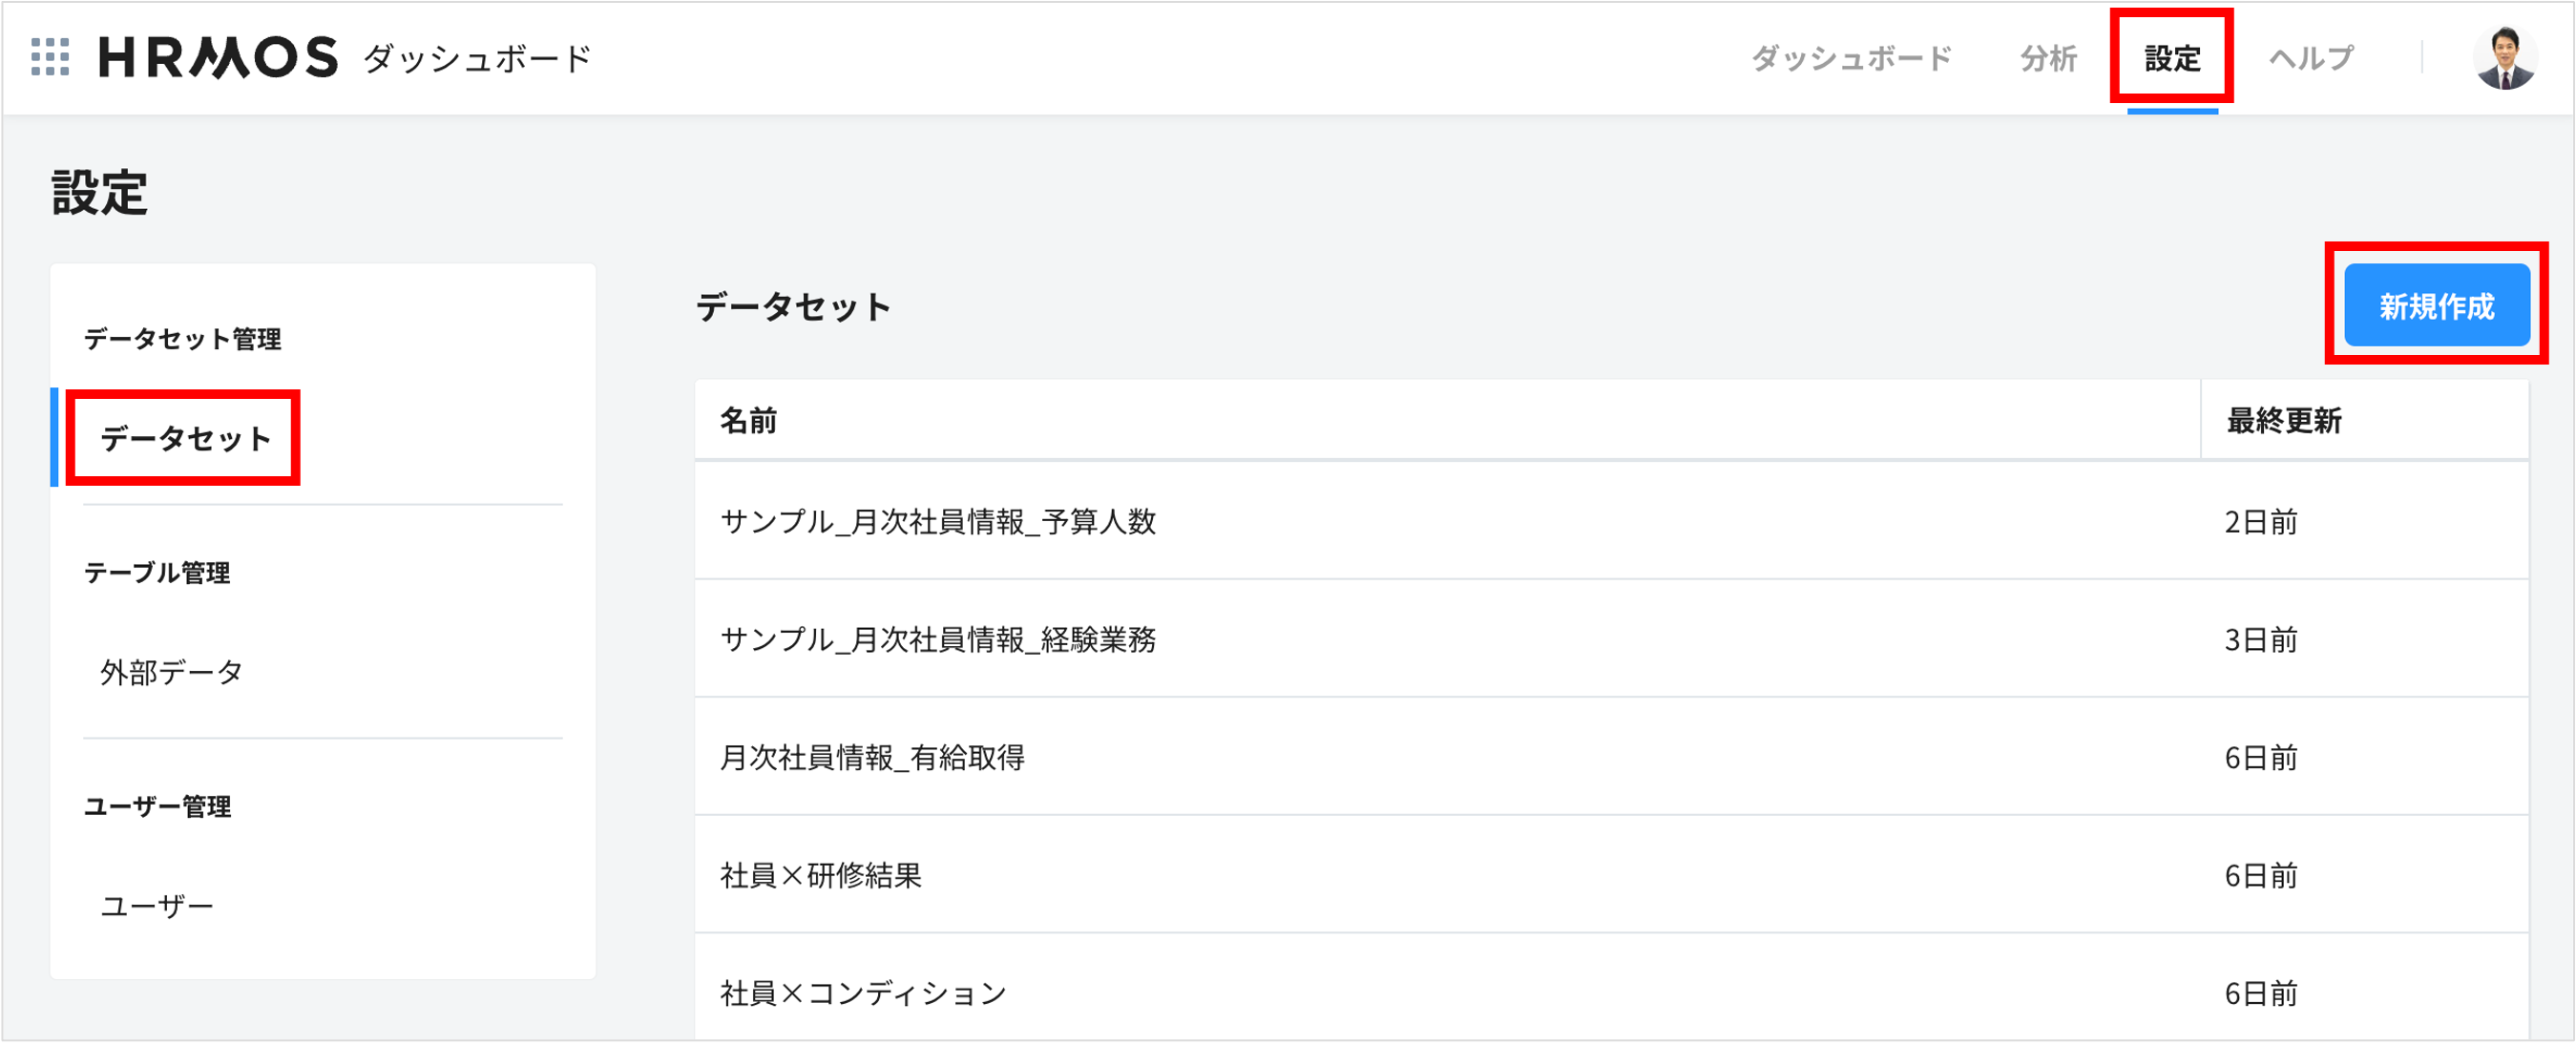Screen dimensions: 2576x1045
Task: Click the 新規作成 button
Action: 2436,306
